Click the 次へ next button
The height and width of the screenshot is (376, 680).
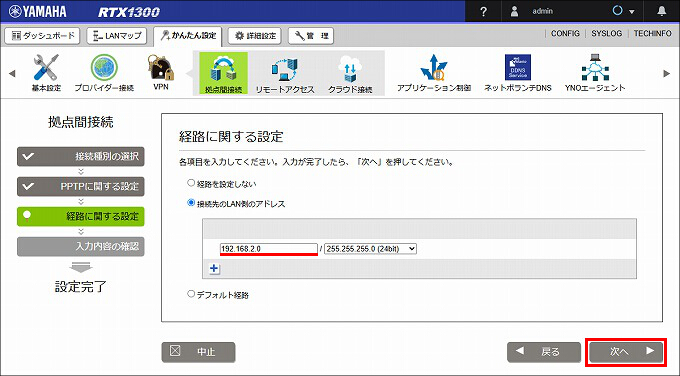tap(626, 352)
